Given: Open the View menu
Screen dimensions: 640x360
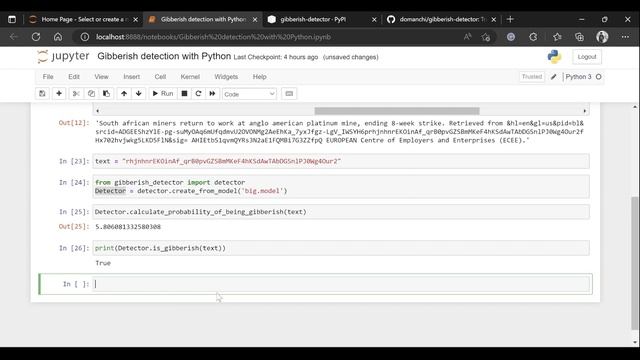Looking at the screenshot, I should coord(102,77).
